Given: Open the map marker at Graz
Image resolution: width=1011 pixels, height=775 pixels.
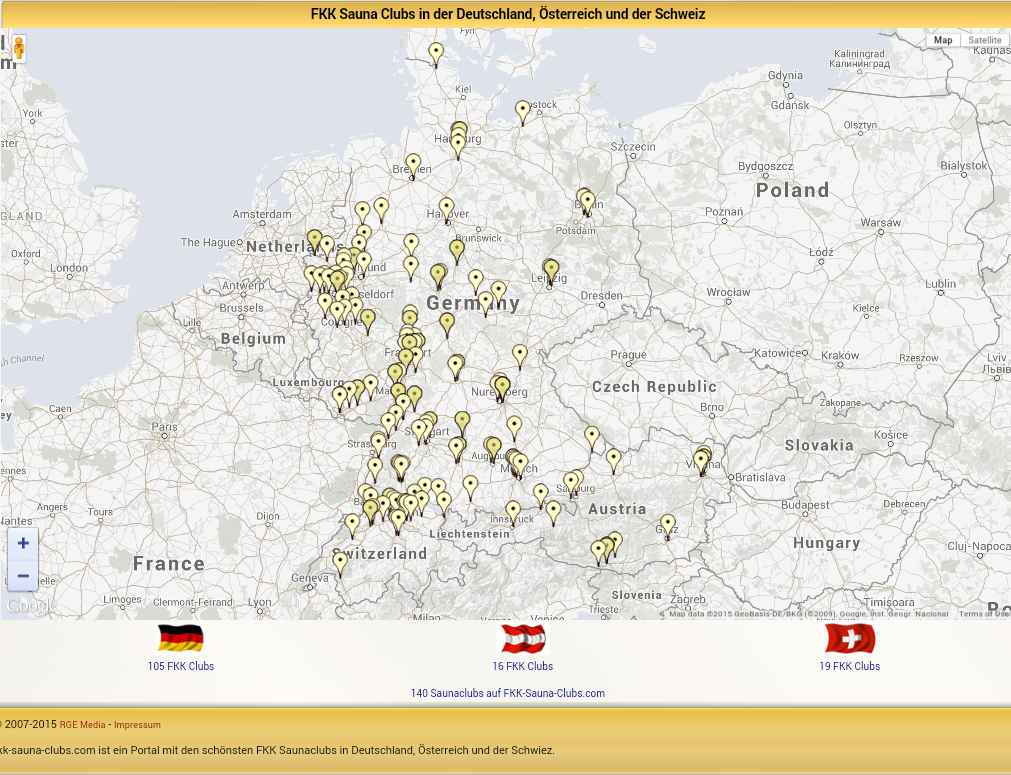Looking at the screenshot, I should click(x=668, y=524).
